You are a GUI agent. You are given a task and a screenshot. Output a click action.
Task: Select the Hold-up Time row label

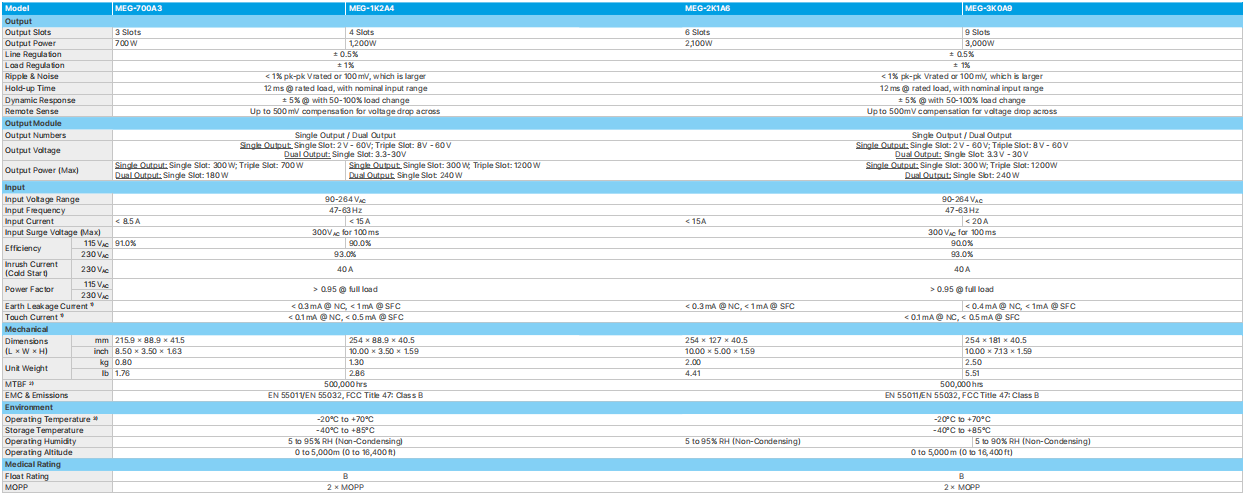[30, 88]
